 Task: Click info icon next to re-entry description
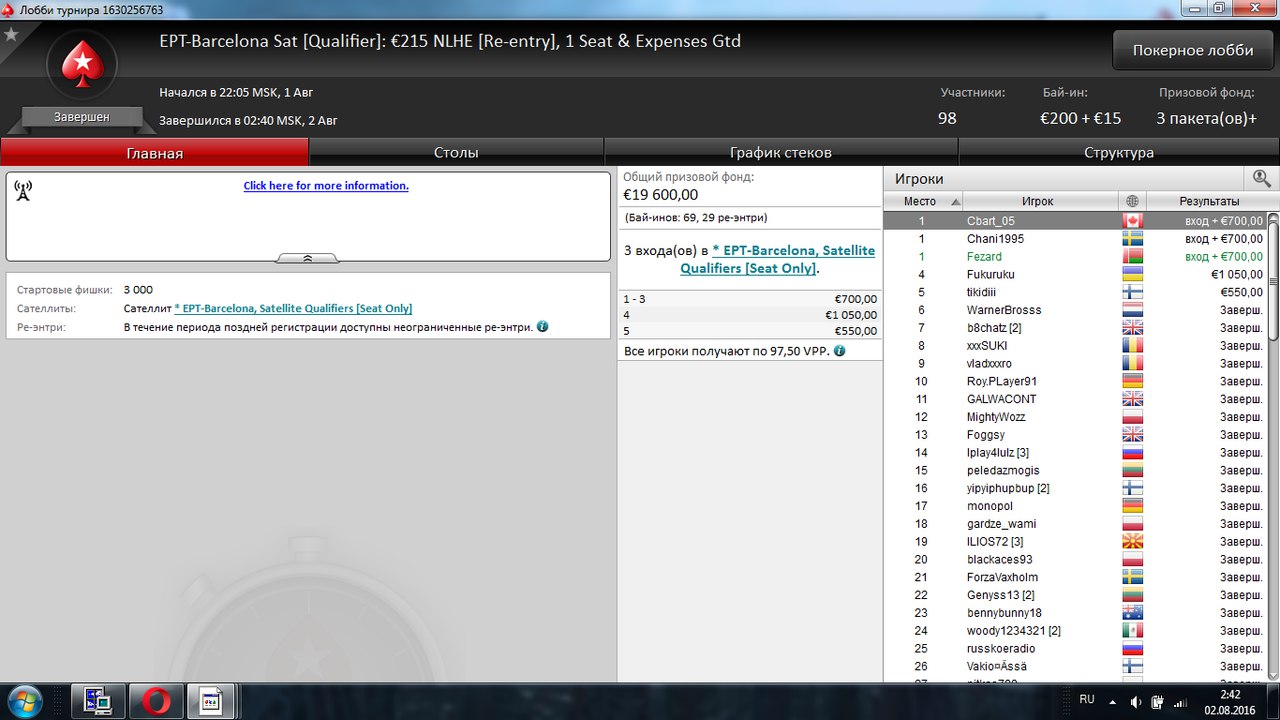(x=542, y=327)
